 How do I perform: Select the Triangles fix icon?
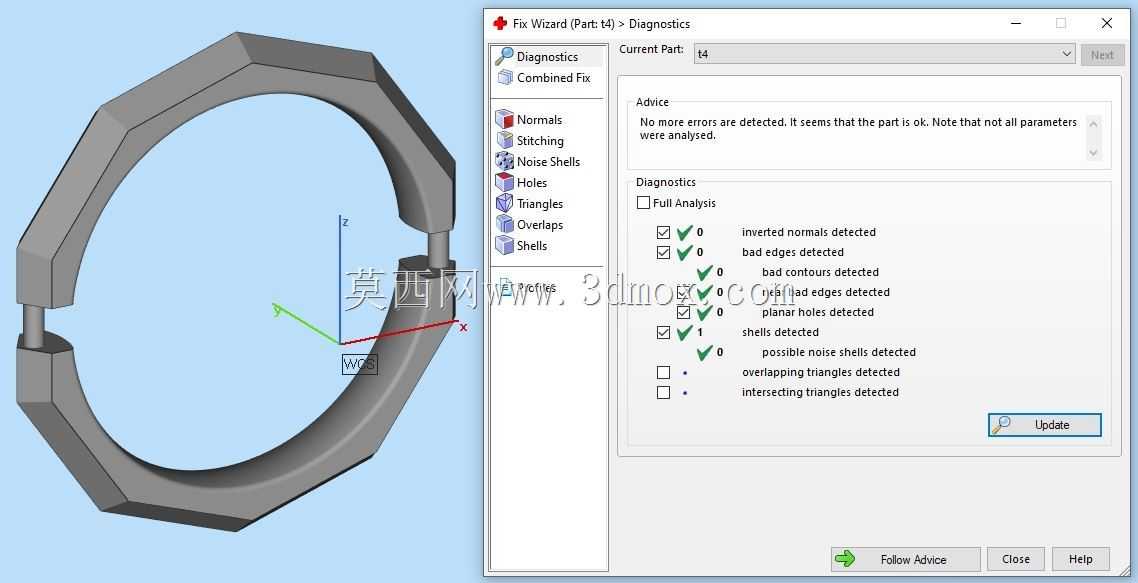(504, 203)
